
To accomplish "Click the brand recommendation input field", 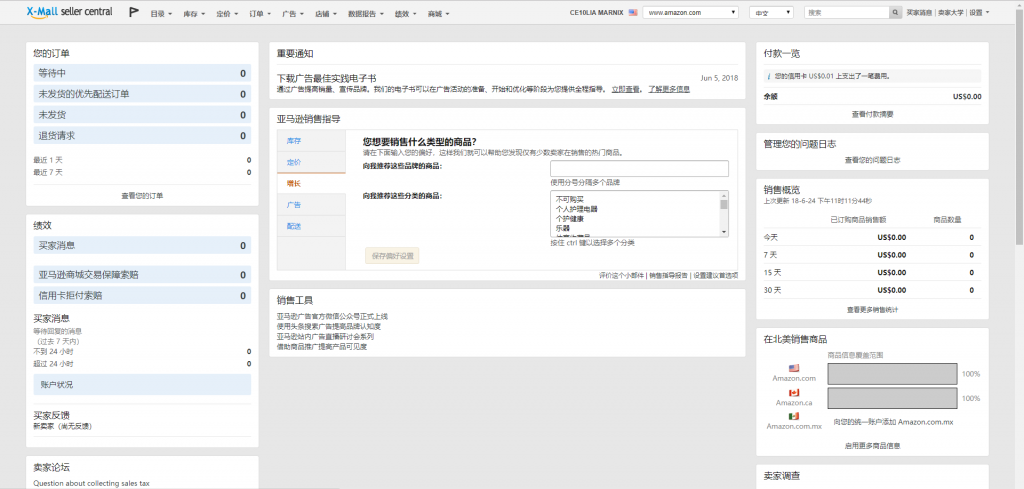I will 639,168.
